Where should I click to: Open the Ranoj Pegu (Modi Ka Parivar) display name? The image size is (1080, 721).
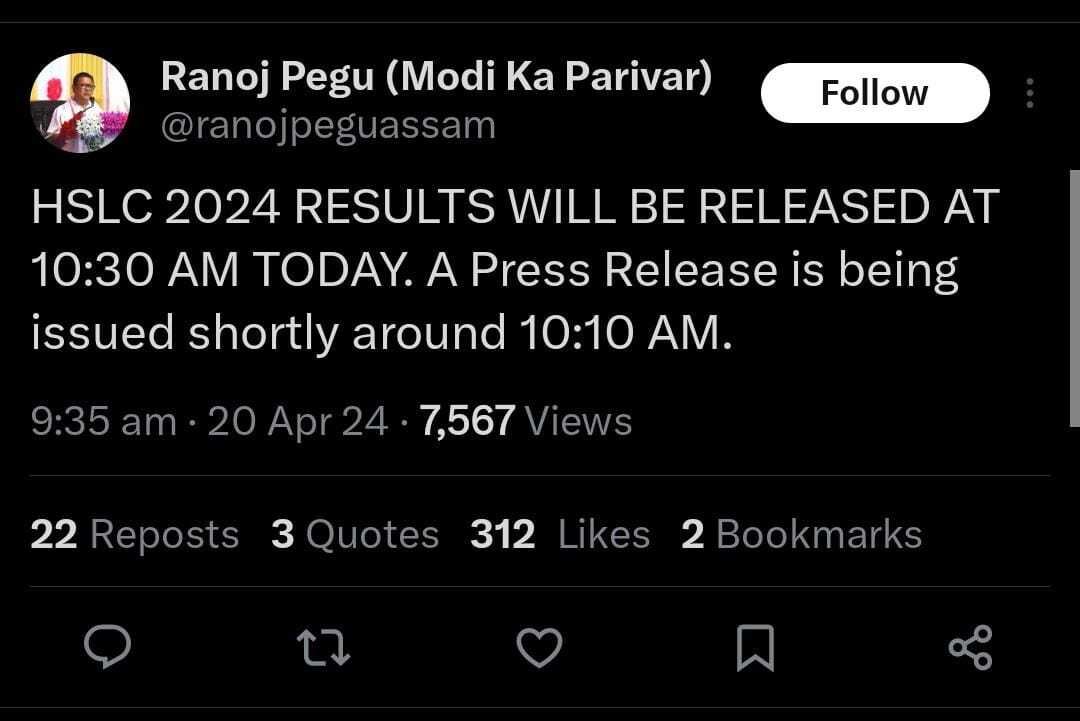tap(436, 76)
